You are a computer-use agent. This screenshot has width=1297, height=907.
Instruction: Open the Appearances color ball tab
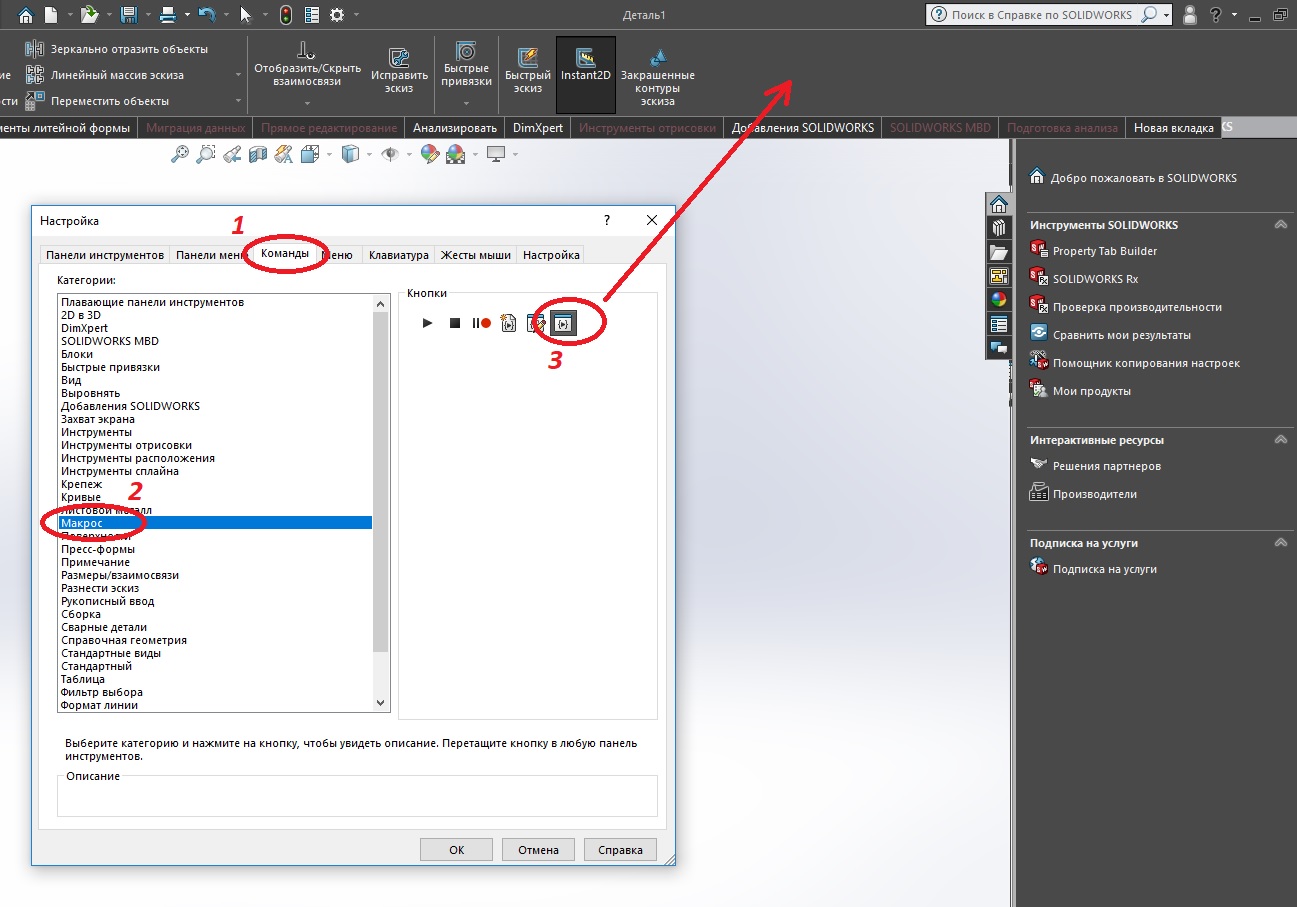tap(998, 300)
